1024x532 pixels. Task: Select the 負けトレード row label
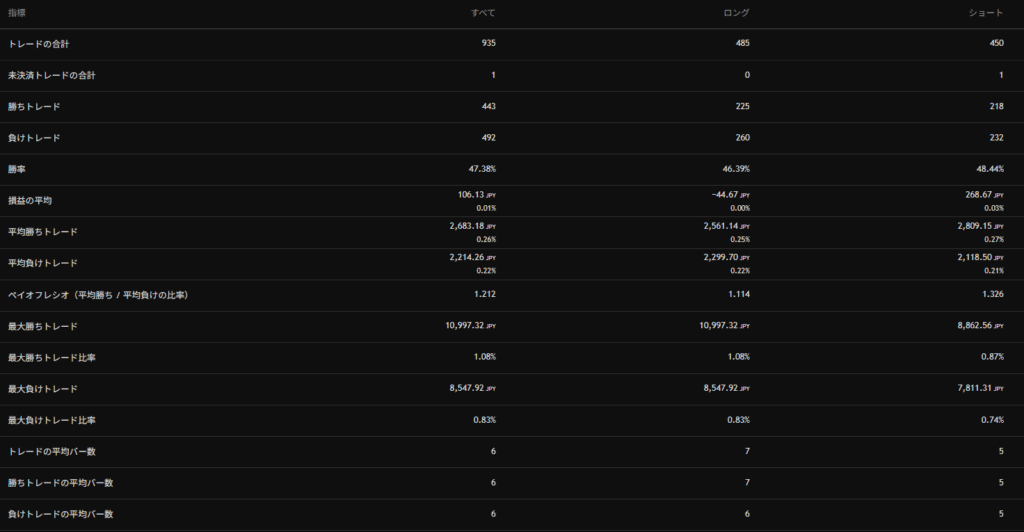tap(35, 138)
